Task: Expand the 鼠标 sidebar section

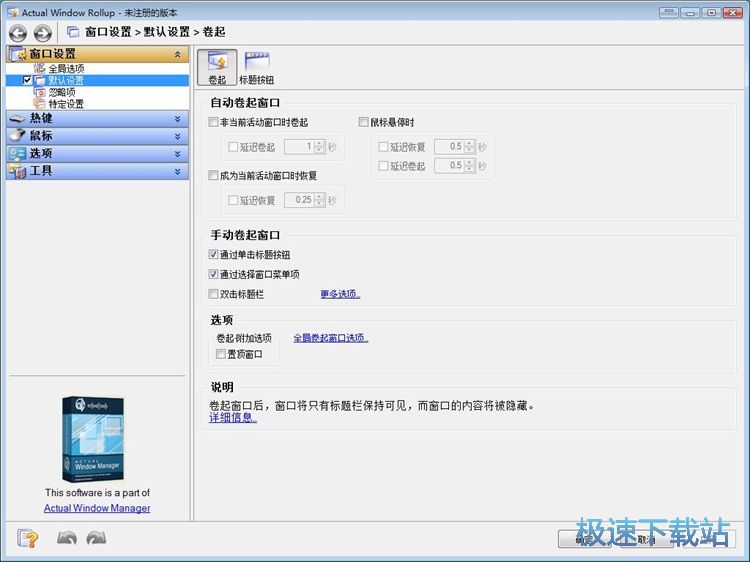Action: (98, 136)
